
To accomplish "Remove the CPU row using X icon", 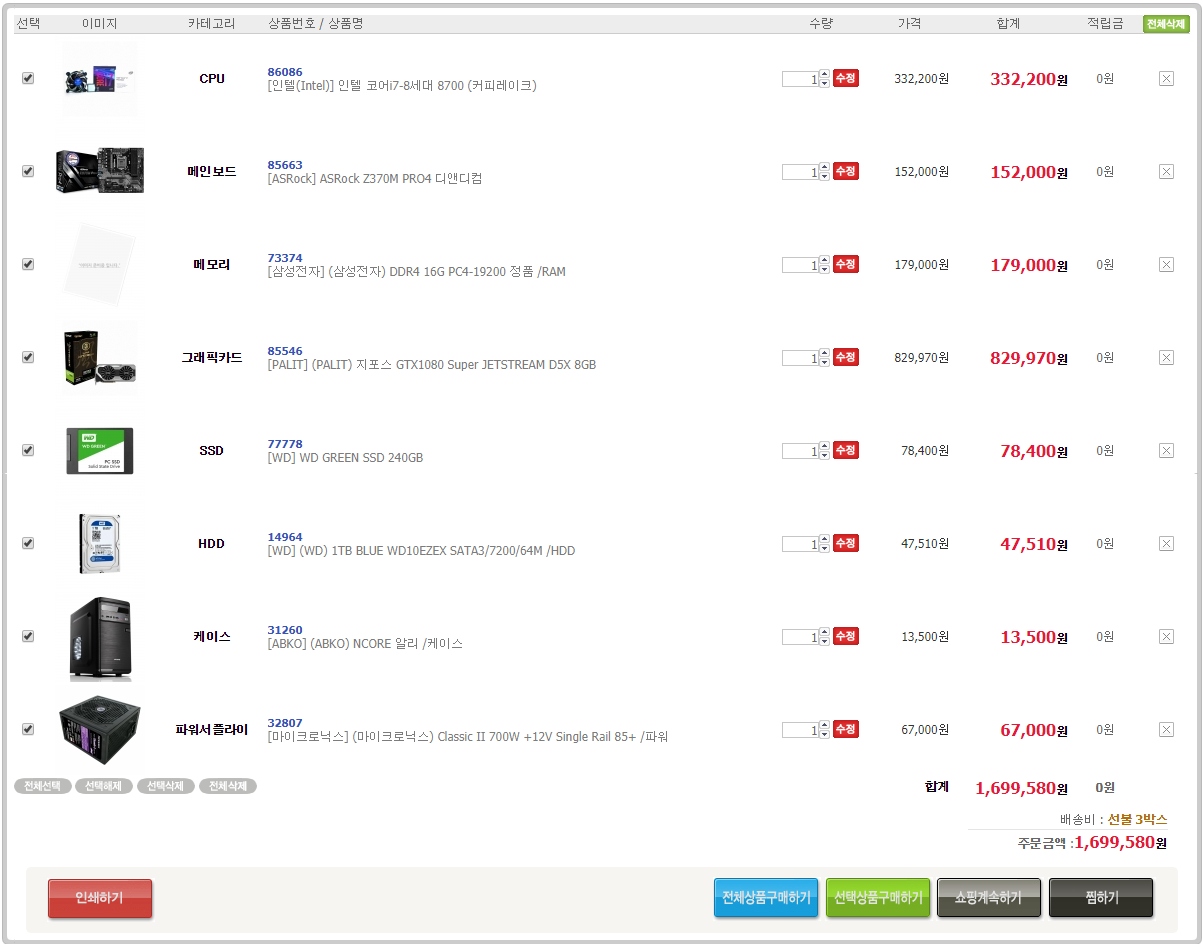I will point(1166,78).
